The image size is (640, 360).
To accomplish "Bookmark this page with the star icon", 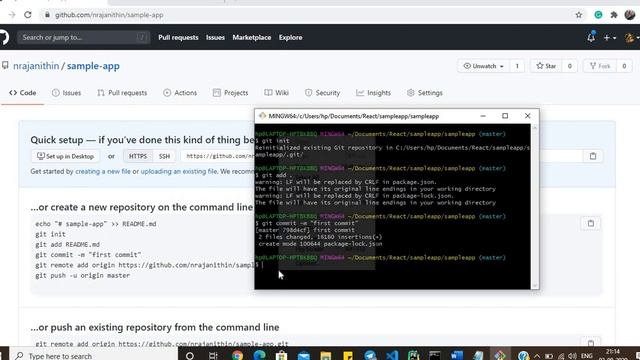I will [579, 15].
